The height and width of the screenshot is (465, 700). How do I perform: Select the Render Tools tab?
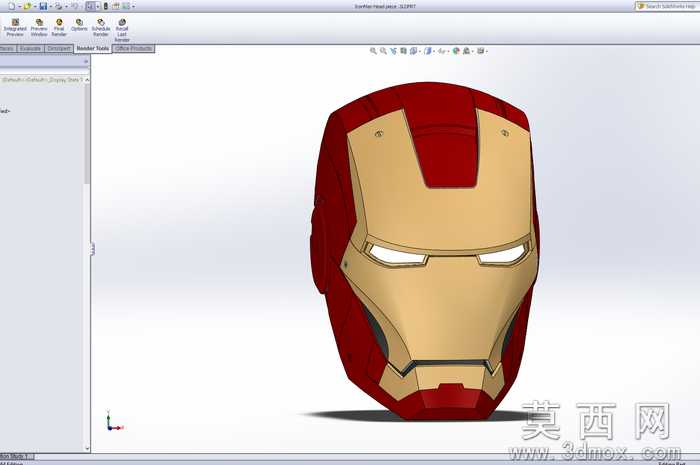(93, 49)
